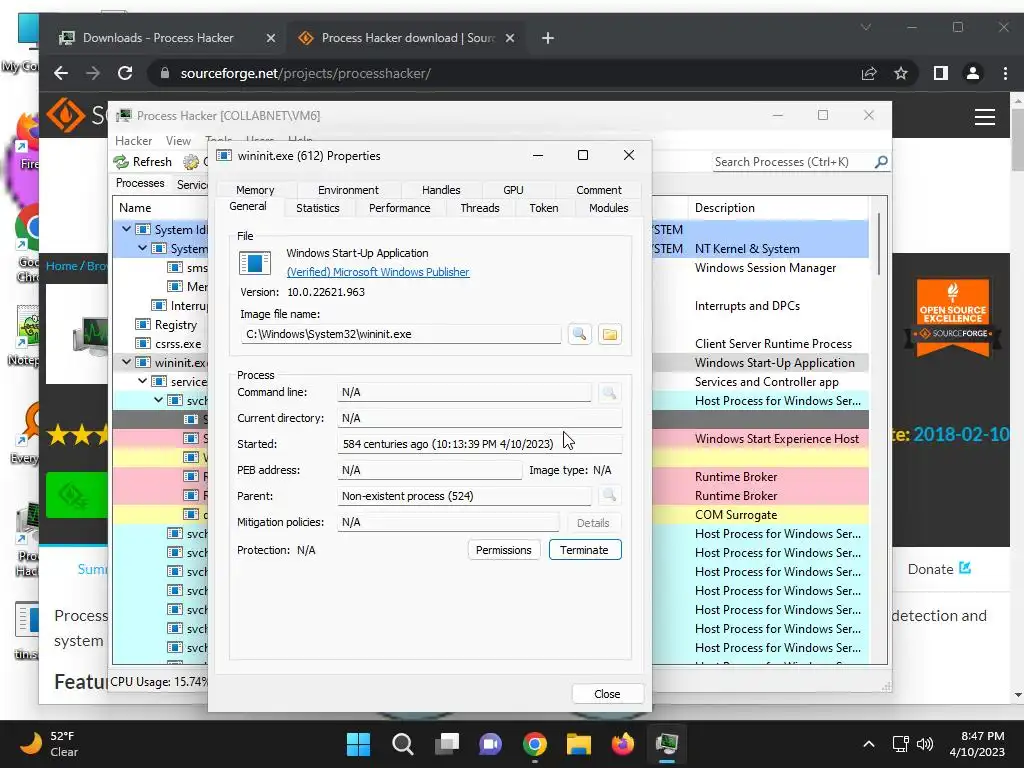Click the Chrome reload page icon

[125, 73]
